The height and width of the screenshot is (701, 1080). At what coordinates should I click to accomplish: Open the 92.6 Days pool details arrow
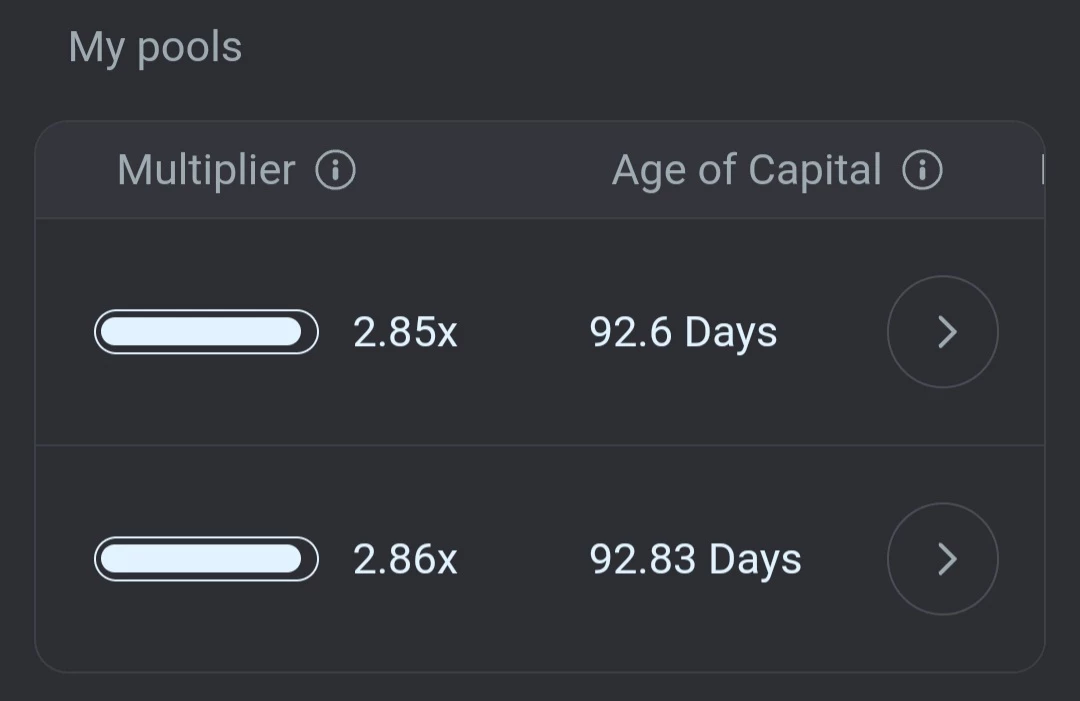click(x=943, y=332)
